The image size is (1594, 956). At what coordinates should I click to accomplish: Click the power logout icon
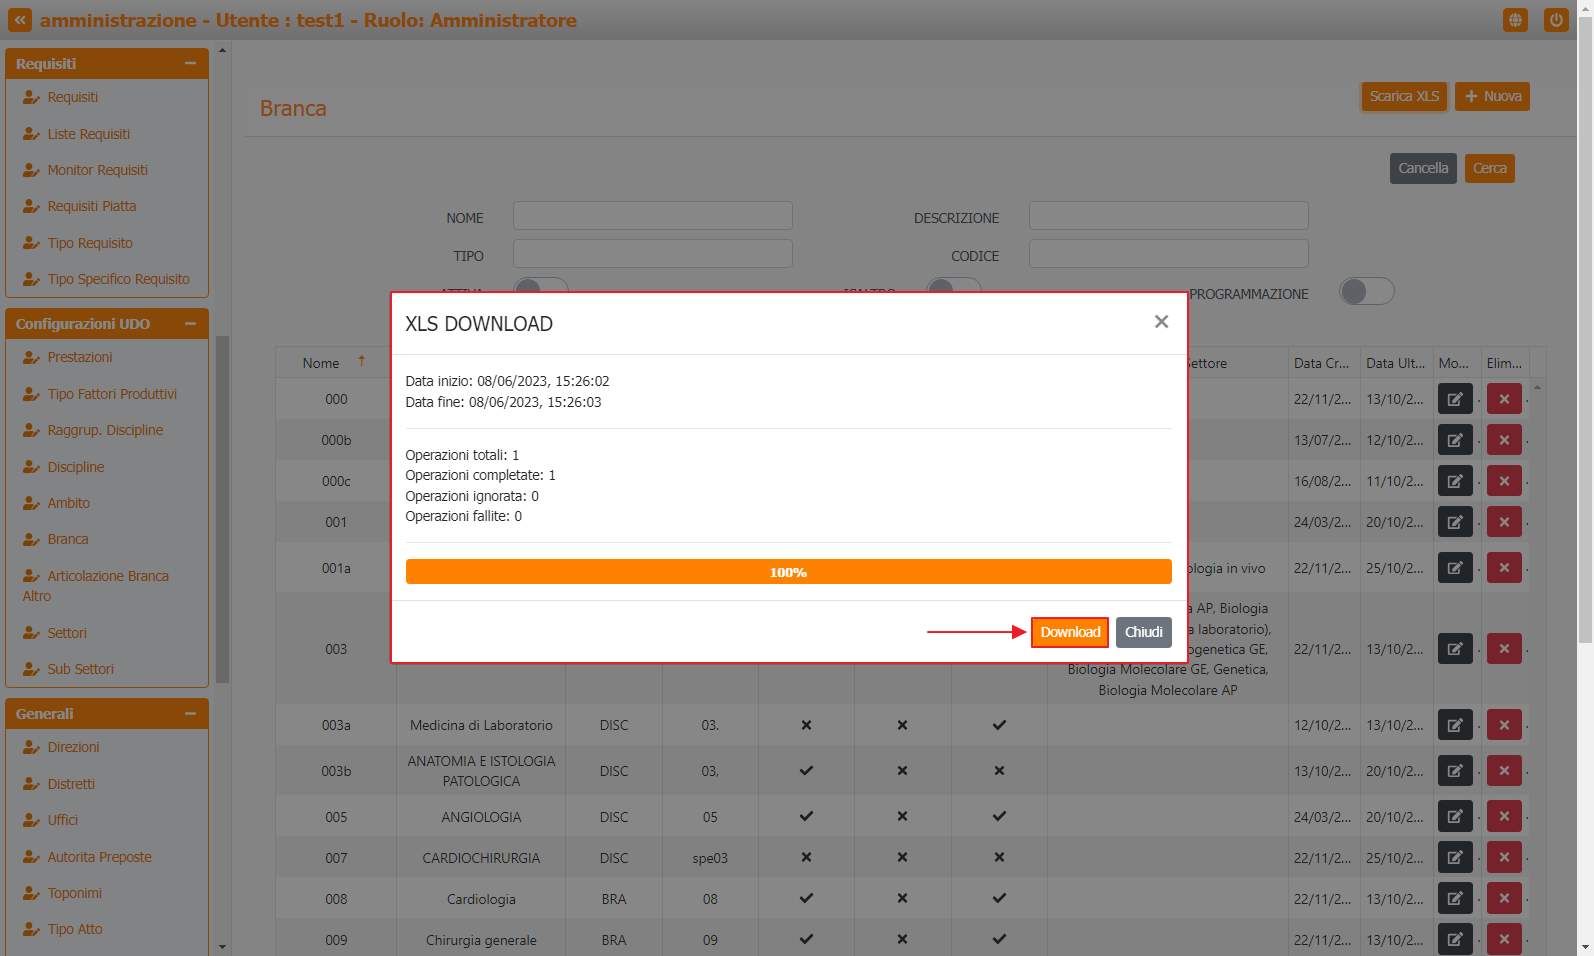[x=1556, y=20]
